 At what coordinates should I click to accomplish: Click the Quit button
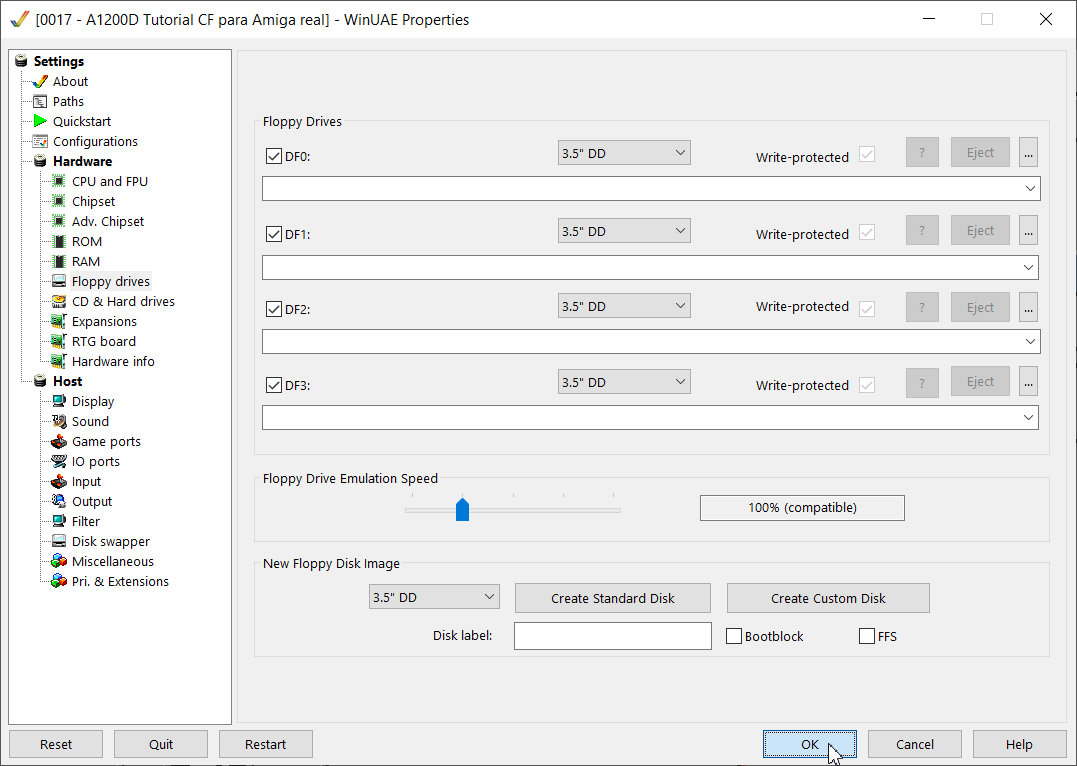(161, 744)
